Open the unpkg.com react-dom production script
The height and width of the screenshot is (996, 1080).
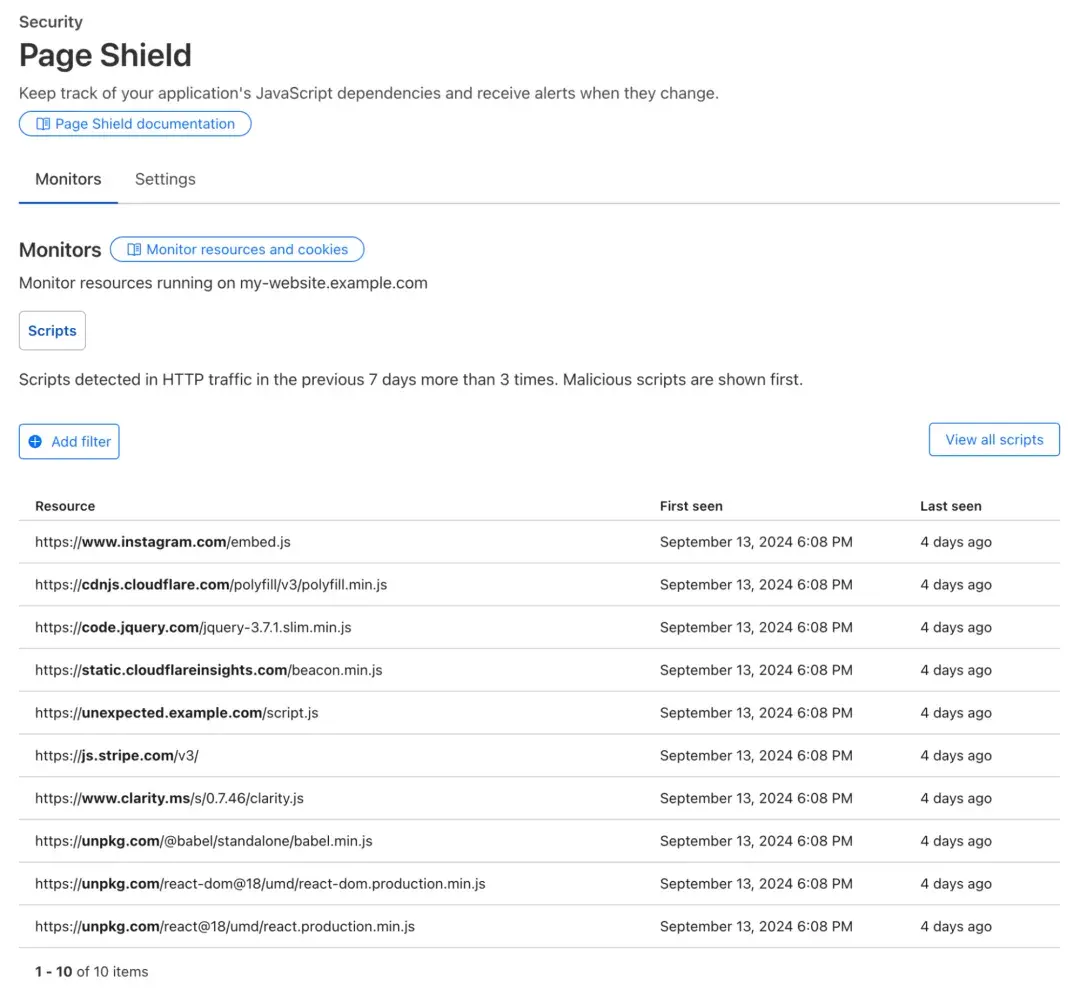click(x=260, y=884)
